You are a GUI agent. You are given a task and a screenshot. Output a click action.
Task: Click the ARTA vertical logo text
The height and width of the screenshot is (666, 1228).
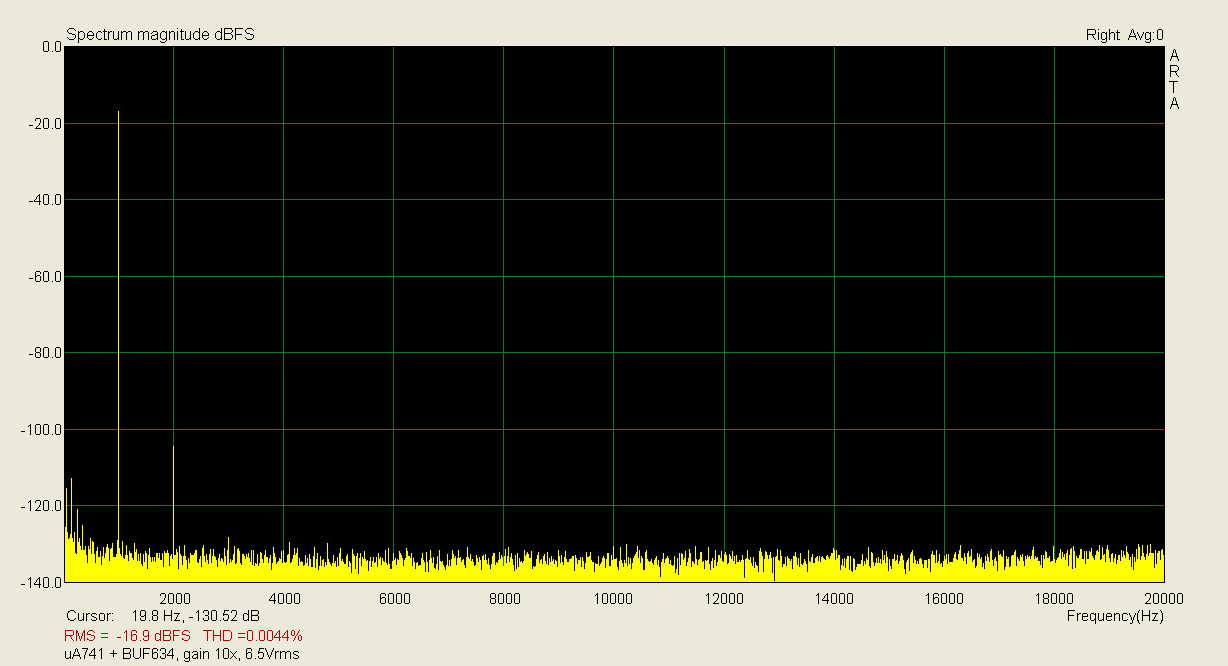tap(1174, 80)
